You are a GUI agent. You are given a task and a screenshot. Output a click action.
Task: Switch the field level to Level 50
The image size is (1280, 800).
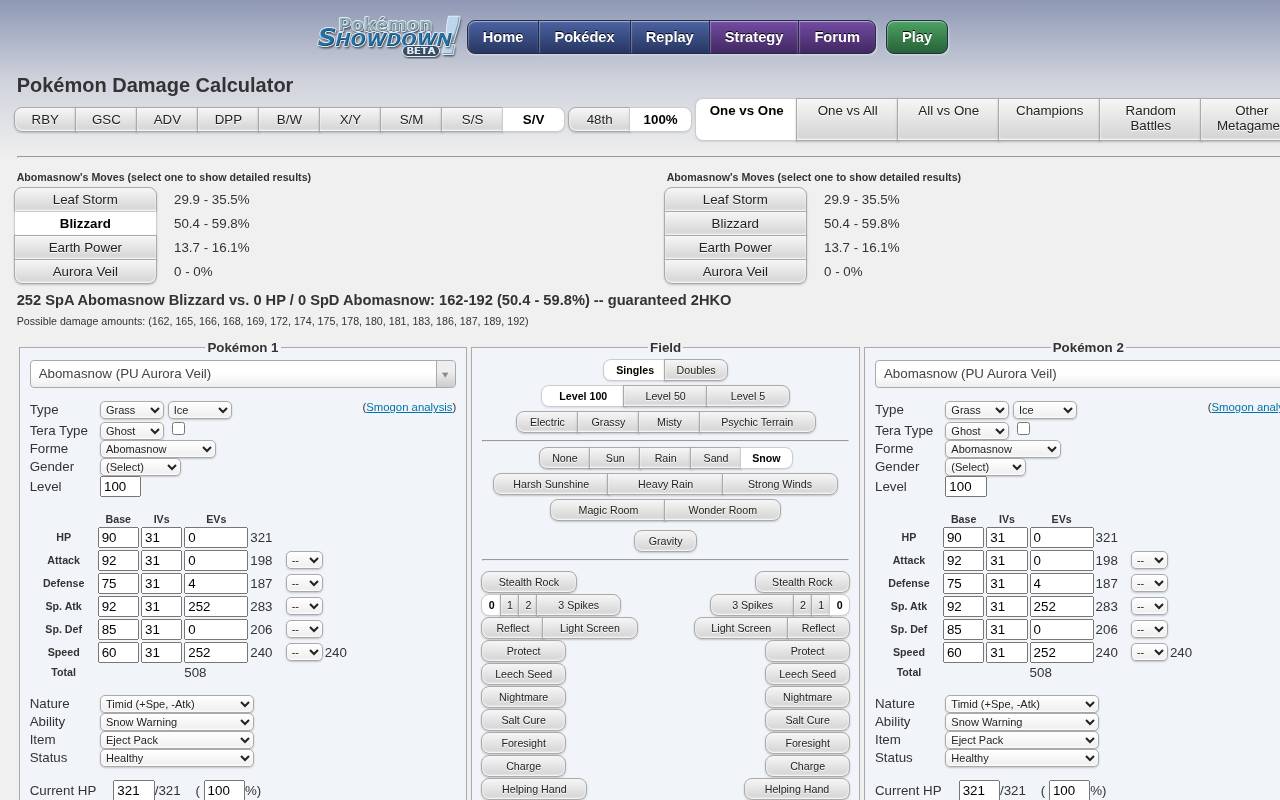click(665, 396)
